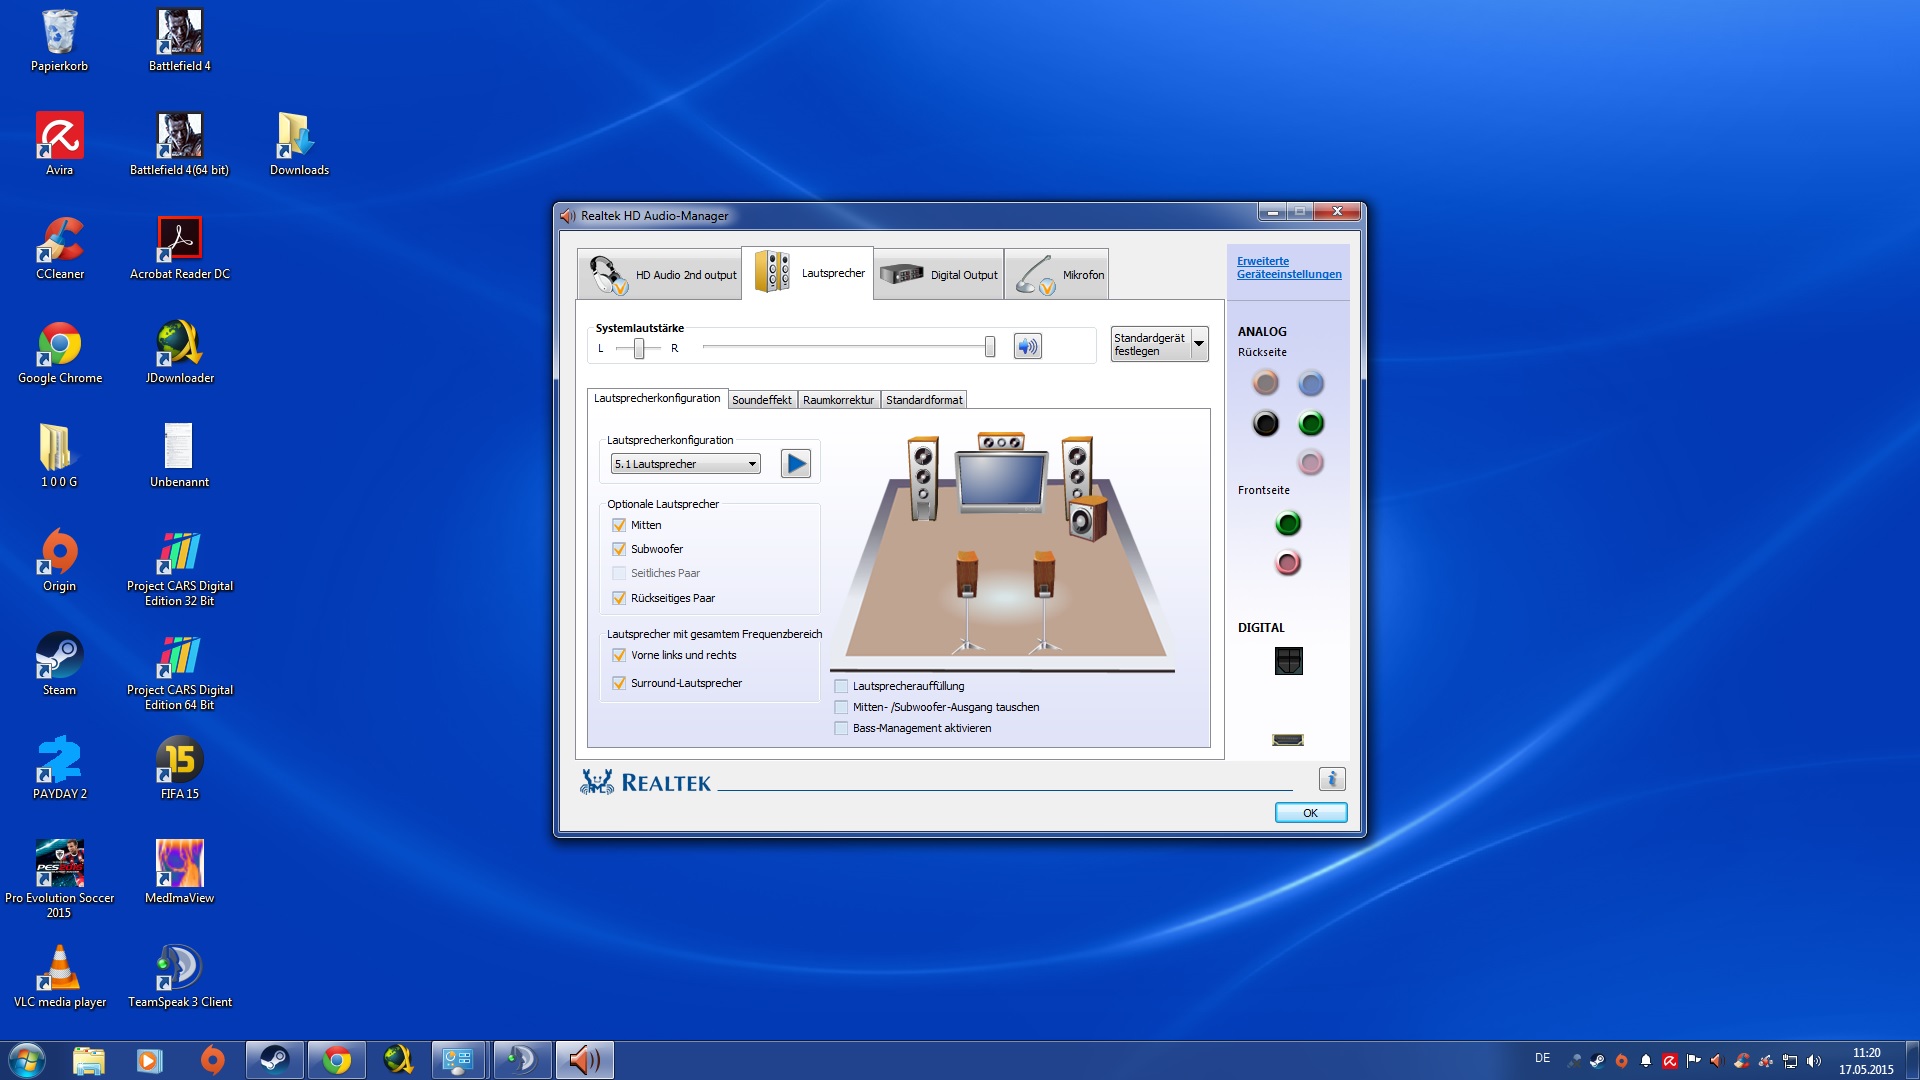Click the orange rear analog jack
The image size is (1920, 1080).
(x=1265, y=383)
